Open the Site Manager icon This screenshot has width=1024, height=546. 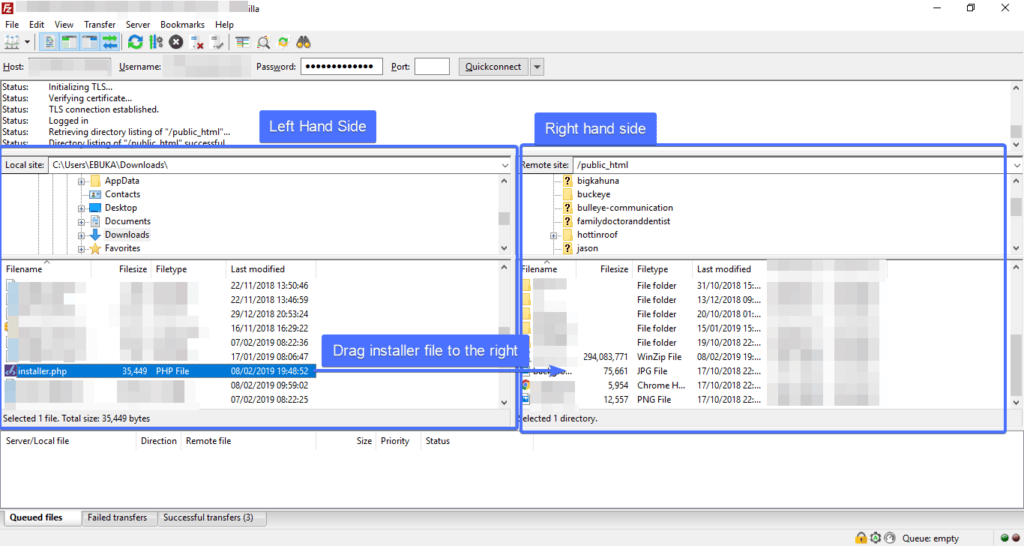pyautogui.click(x=12, y=42)
